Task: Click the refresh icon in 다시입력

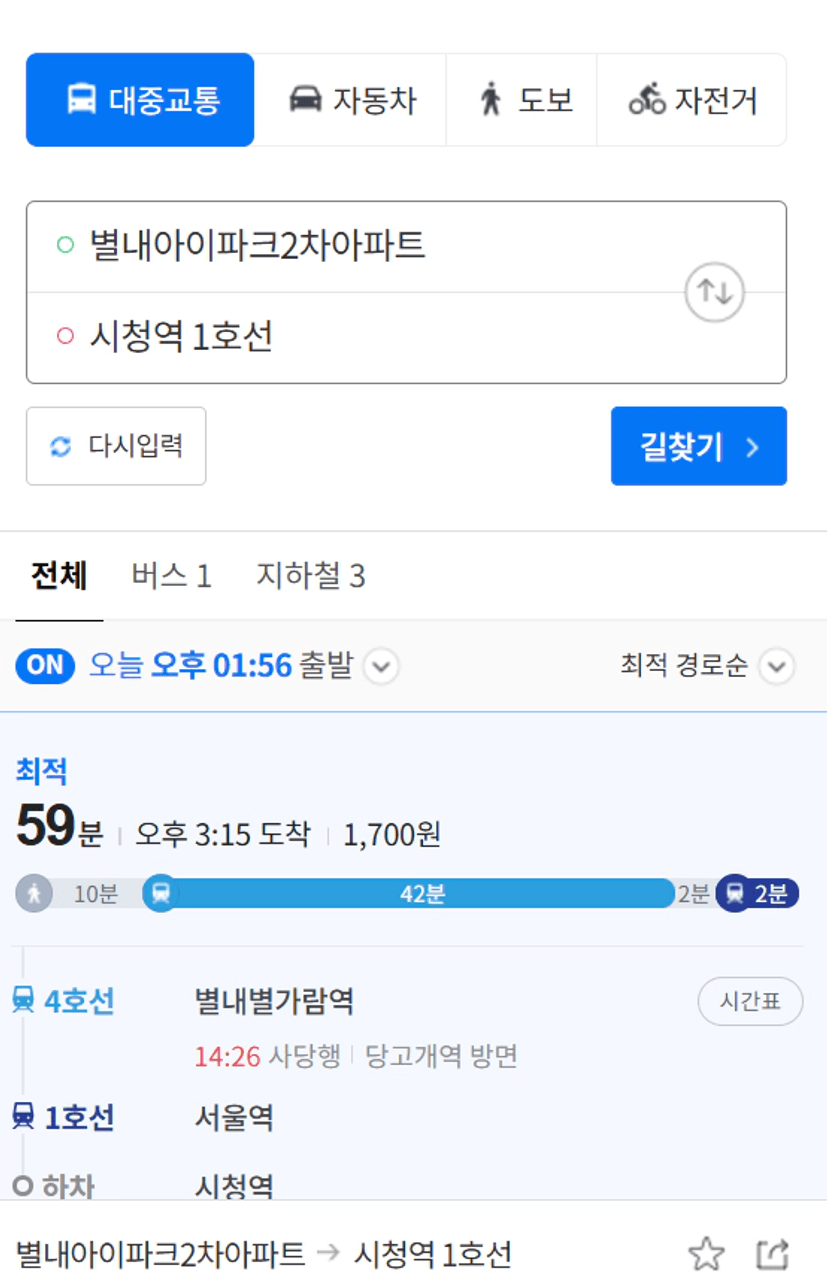Action: (x=61, y=446)
